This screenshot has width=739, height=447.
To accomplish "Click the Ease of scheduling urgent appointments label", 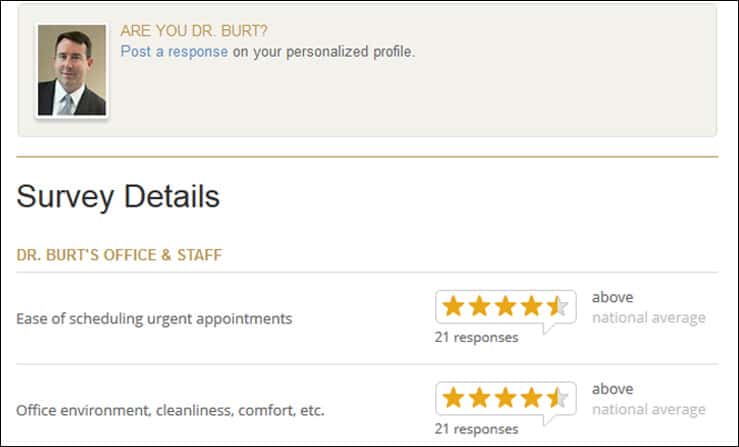I will pyautogui.click(x=154, y=319).
